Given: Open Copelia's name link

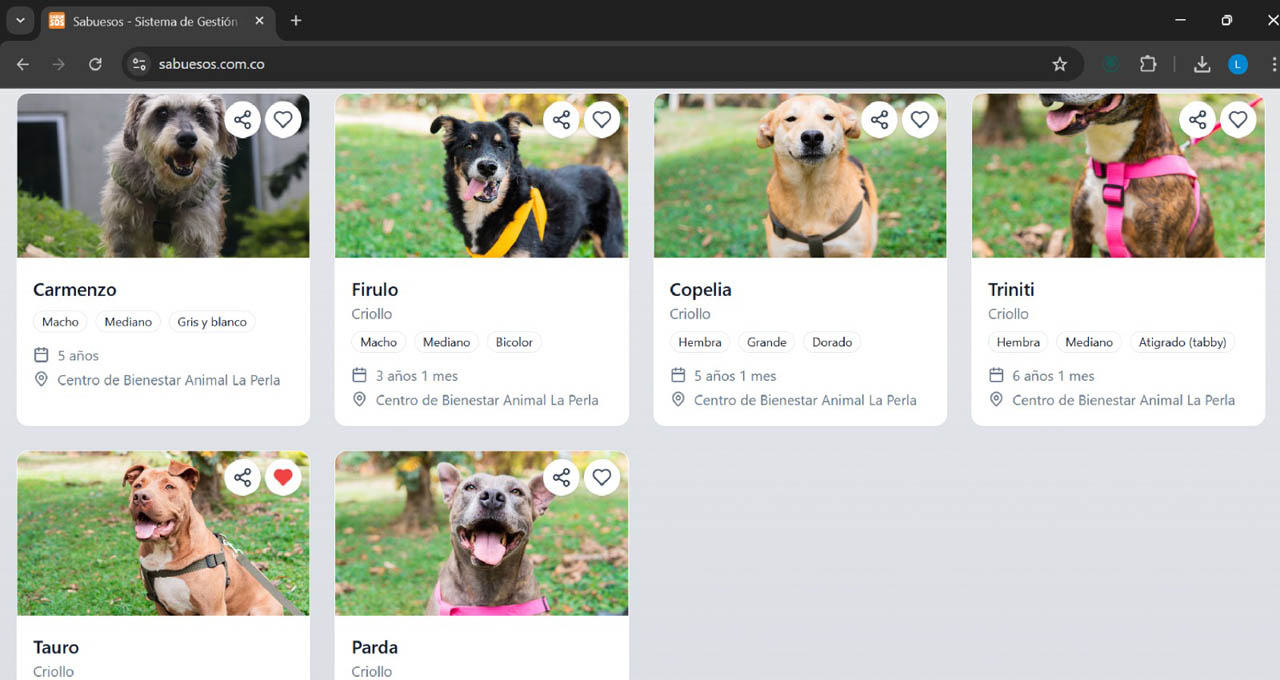Looking at the screenshot, I should coord(700,290).
